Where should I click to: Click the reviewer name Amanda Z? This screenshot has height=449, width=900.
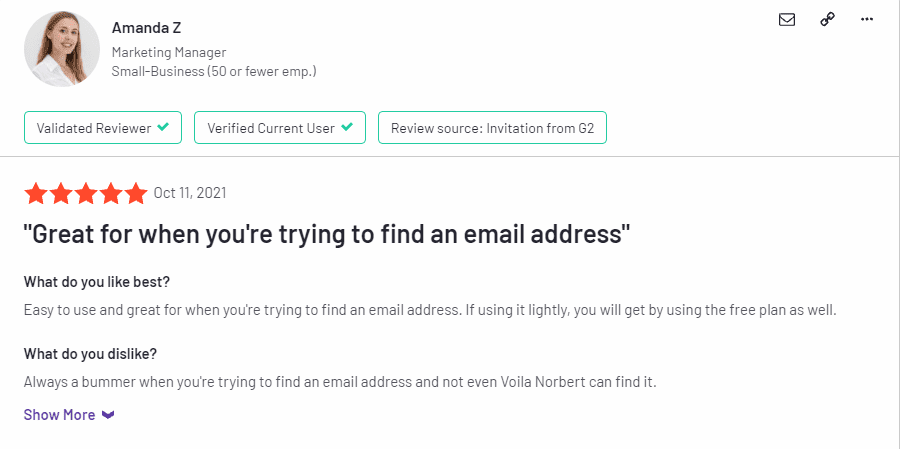coord(146,28)
